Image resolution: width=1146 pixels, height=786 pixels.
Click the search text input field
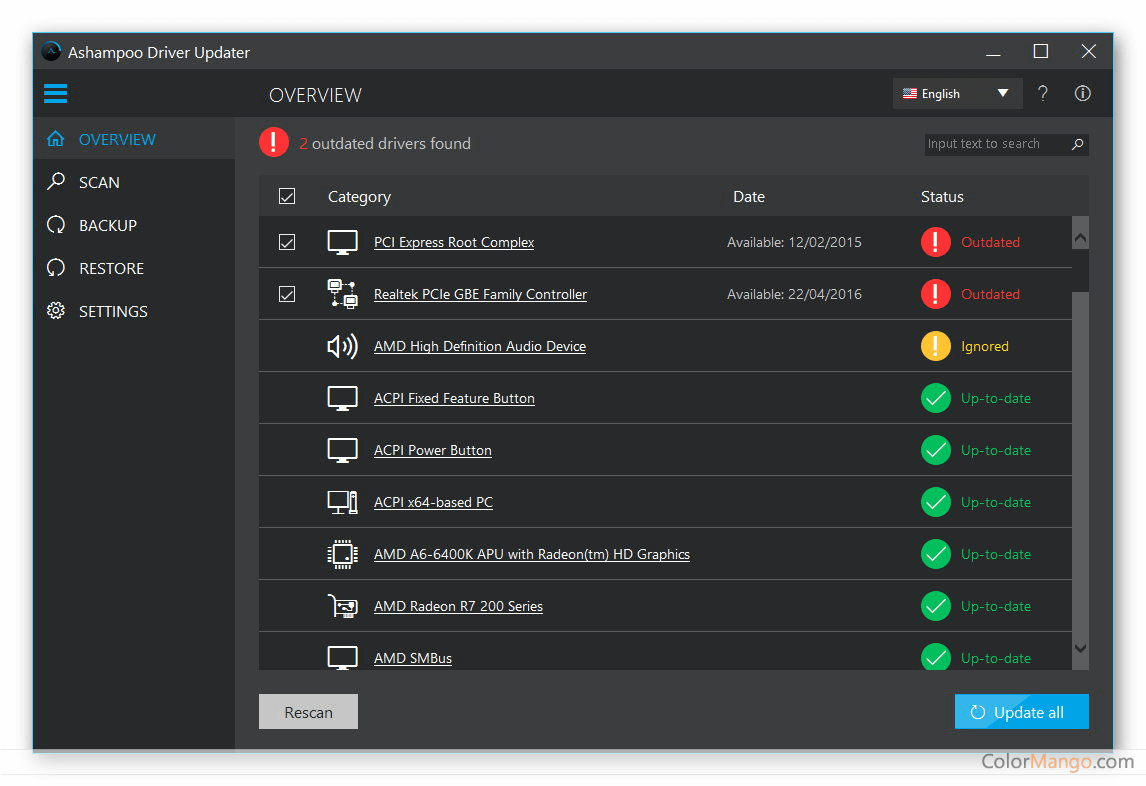pyautogui.click(x=995, y=144)
